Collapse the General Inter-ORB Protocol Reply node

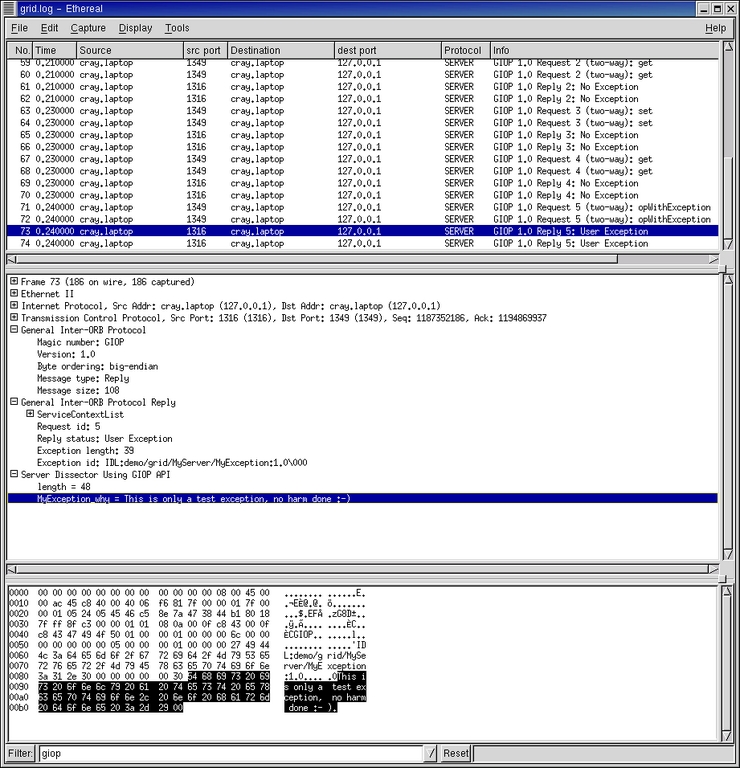coord(14,402)
